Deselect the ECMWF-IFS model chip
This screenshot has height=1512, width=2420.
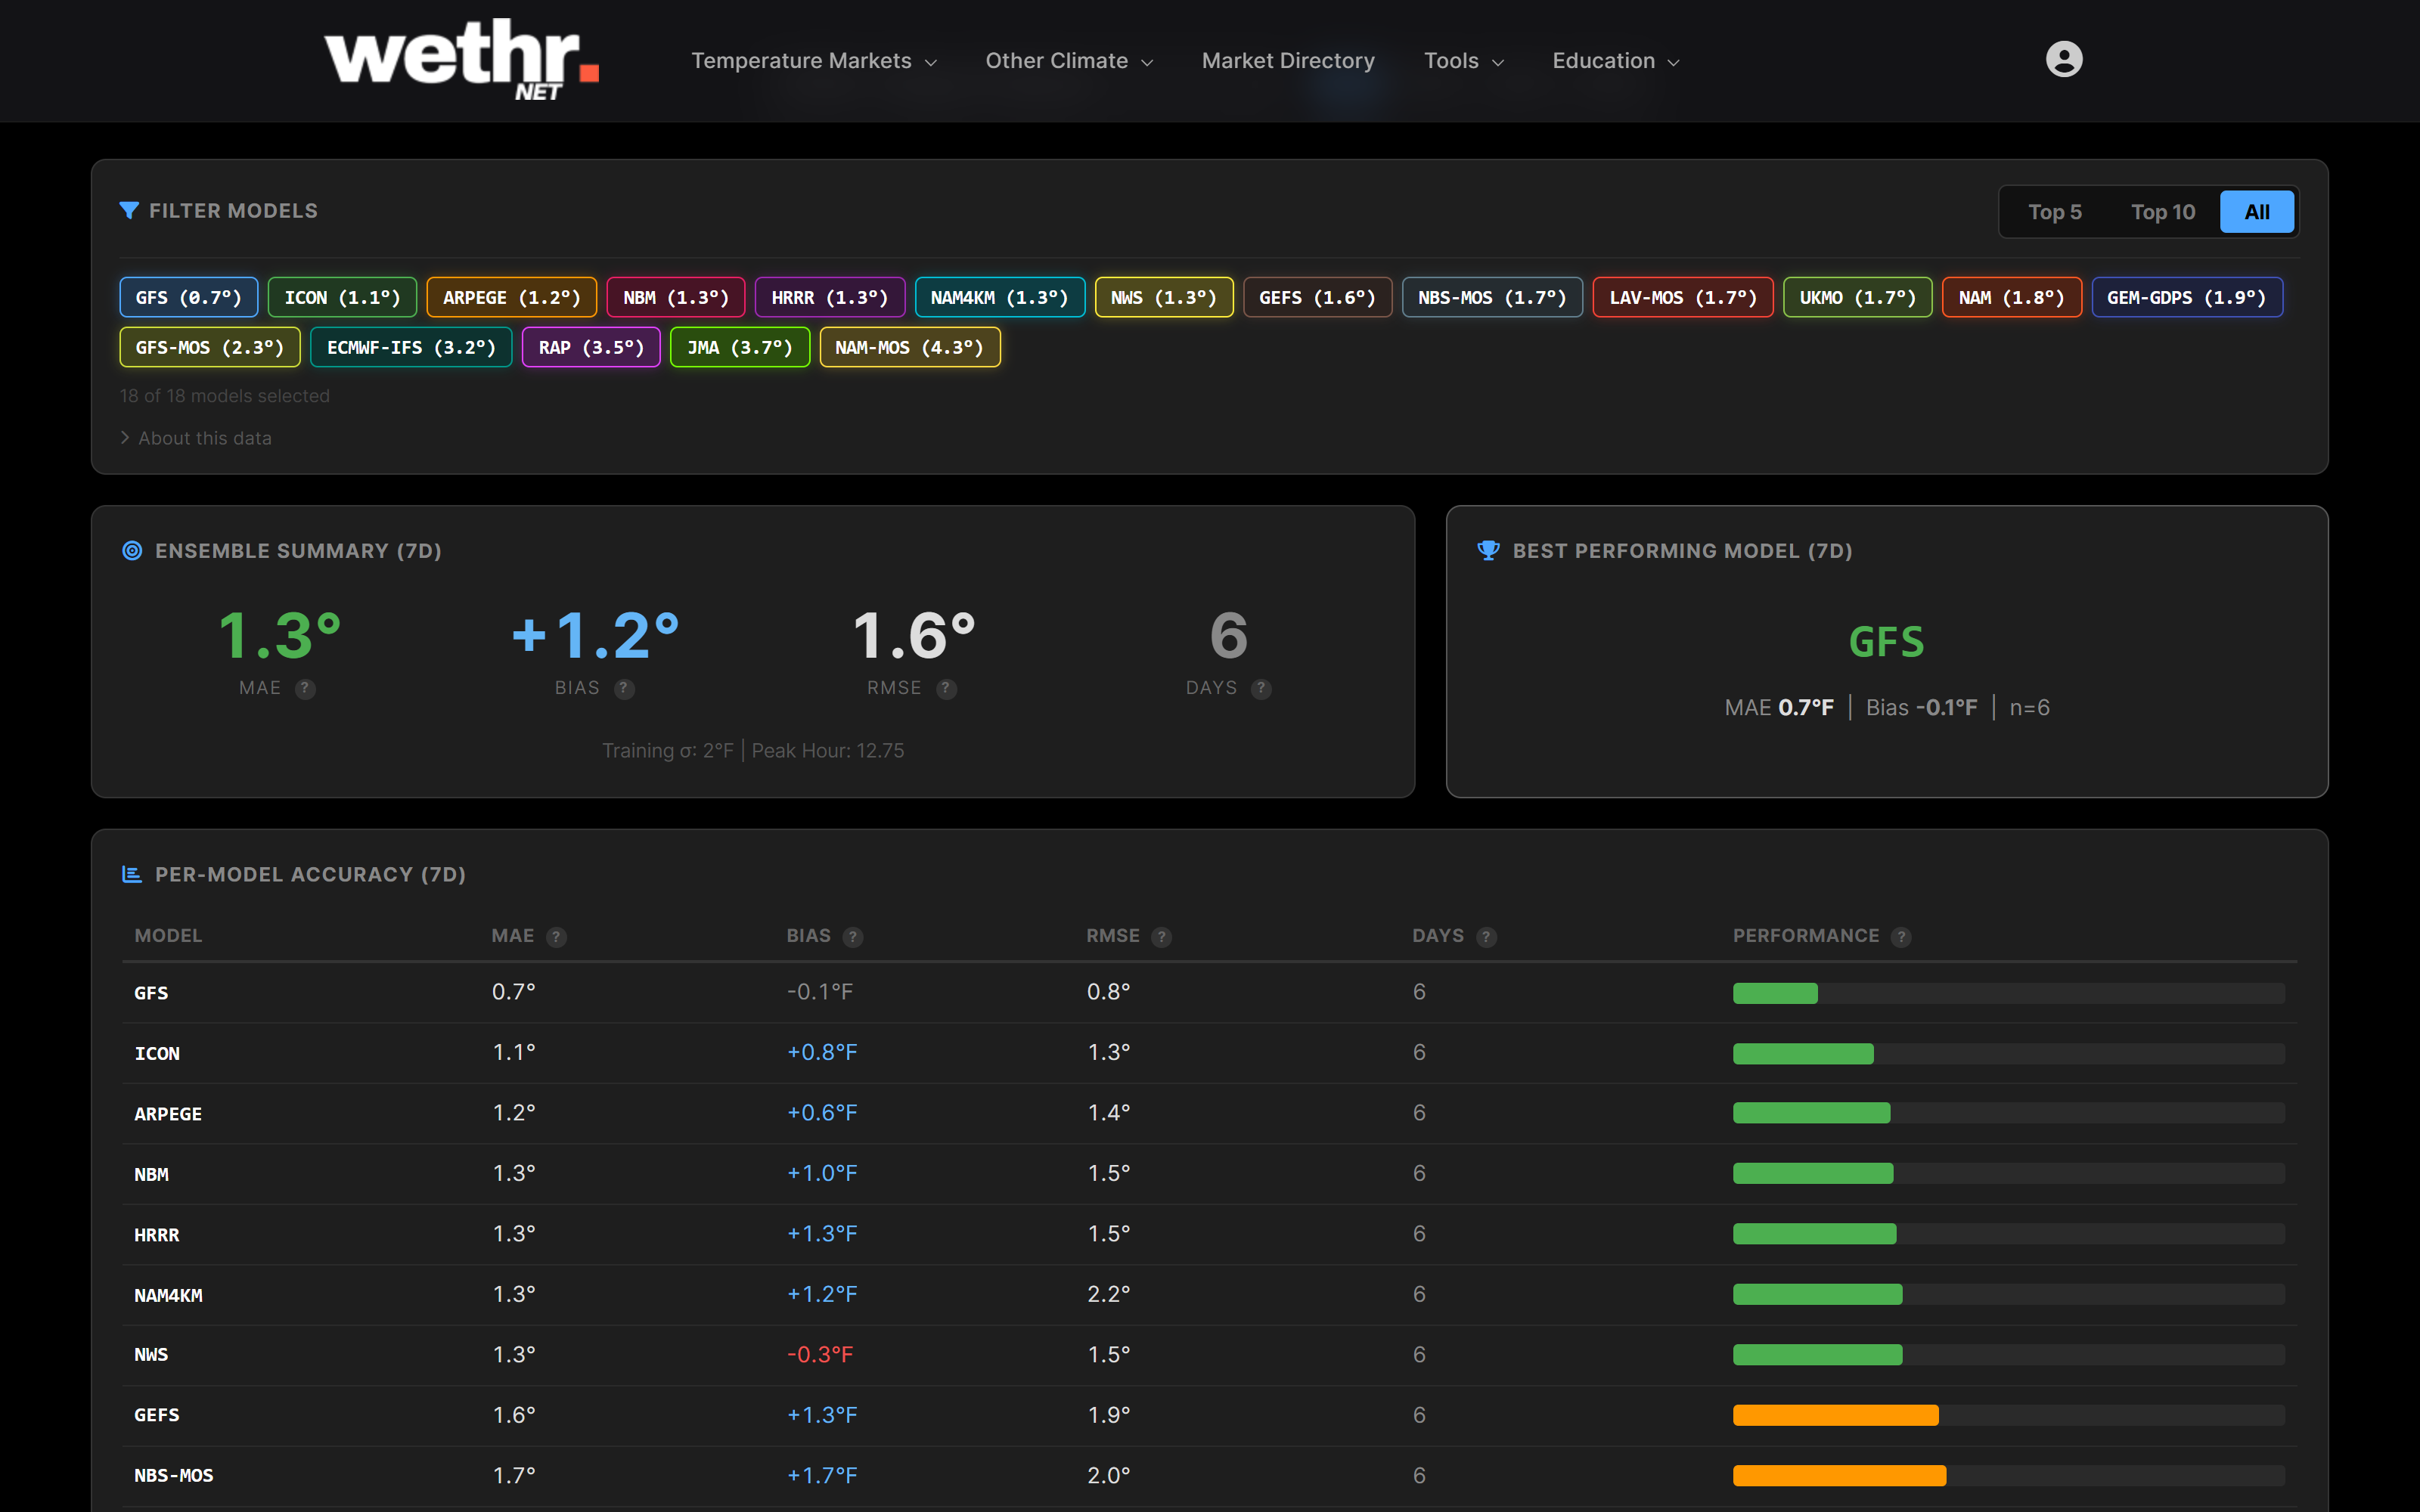pyautogui.click(x=411, y=347)
